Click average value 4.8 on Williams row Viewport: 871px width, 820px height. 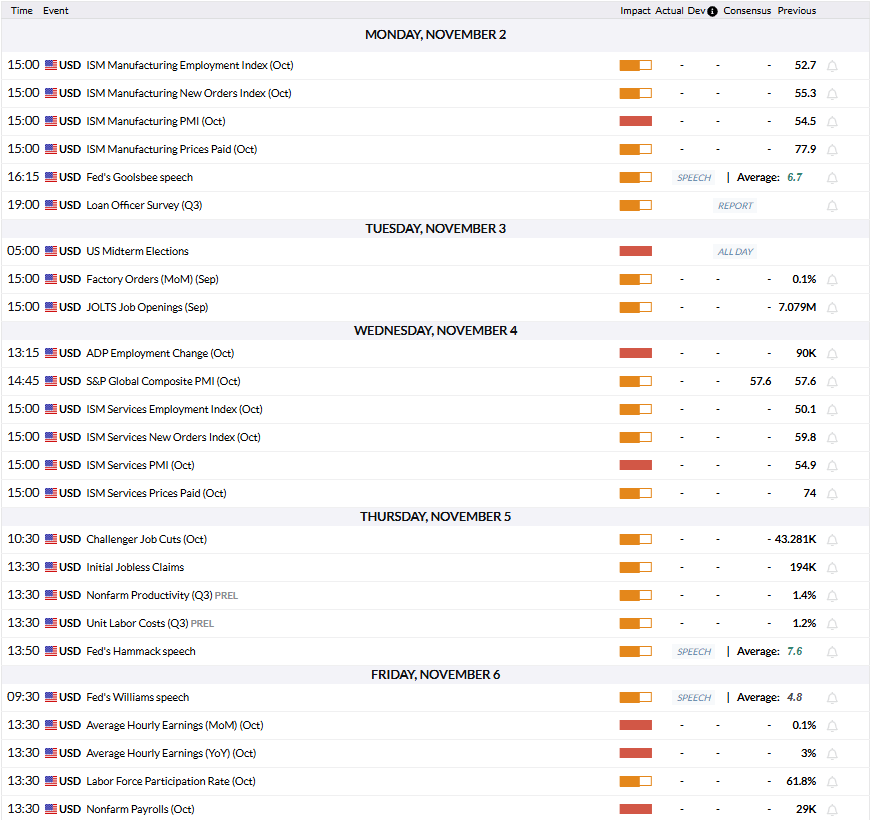(794, 697)
